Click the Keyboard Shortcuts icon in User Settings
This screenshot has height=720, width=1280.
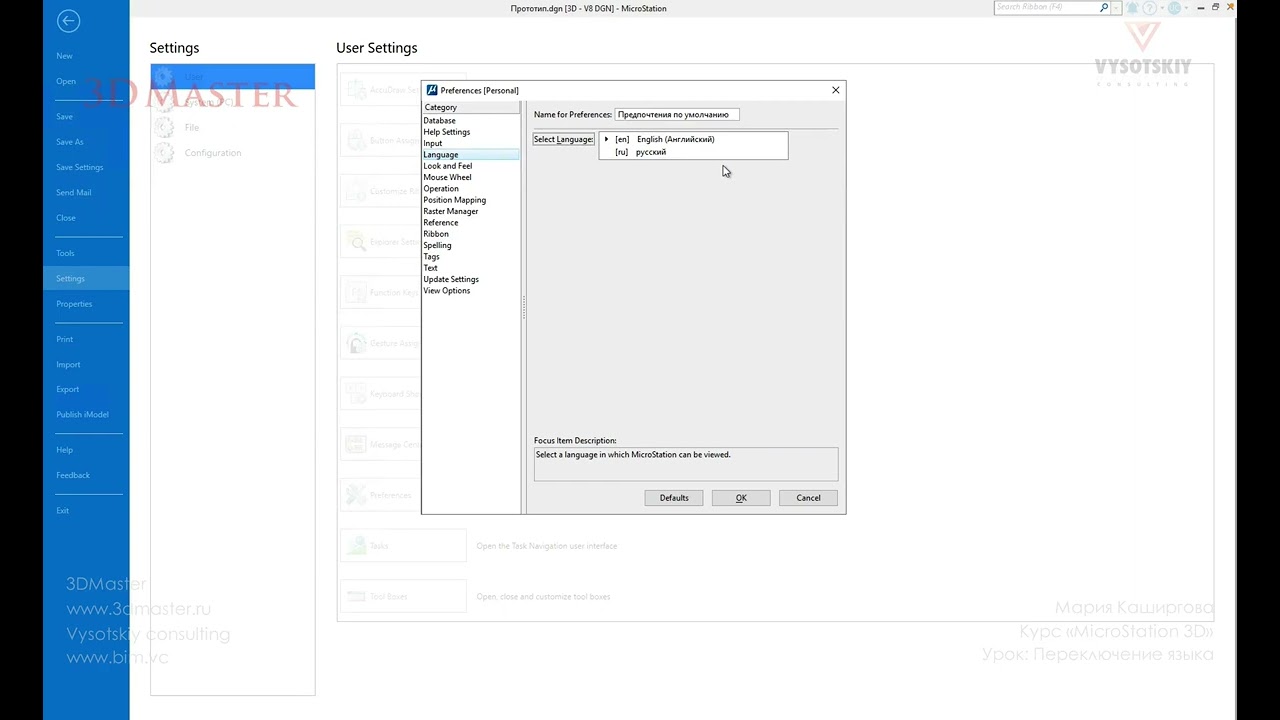point(356,394)
